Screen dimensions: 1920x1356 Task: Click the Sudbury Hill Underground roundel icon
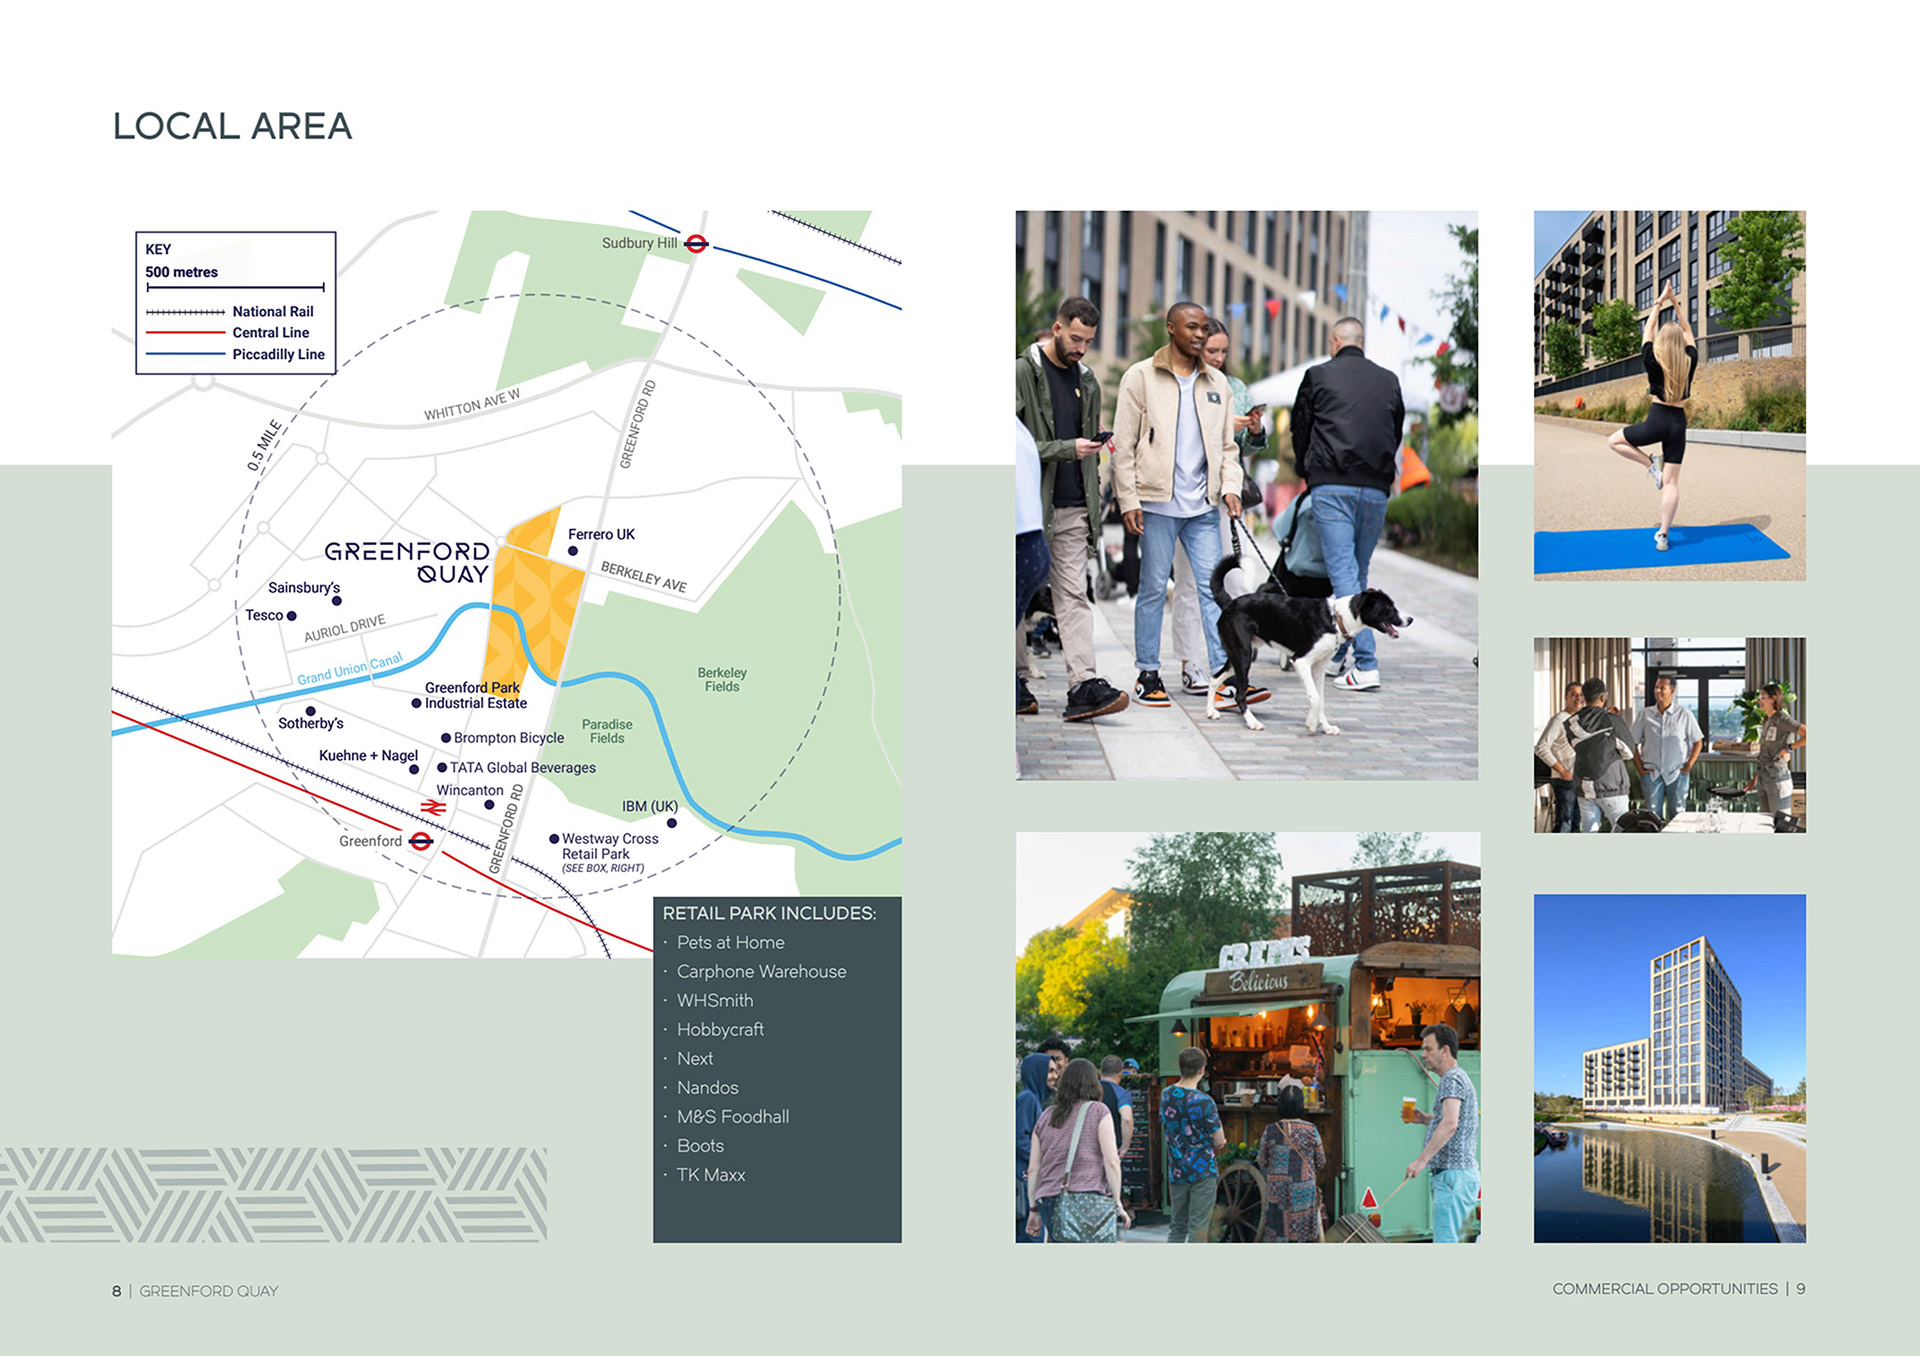click(x=697, y=243)
